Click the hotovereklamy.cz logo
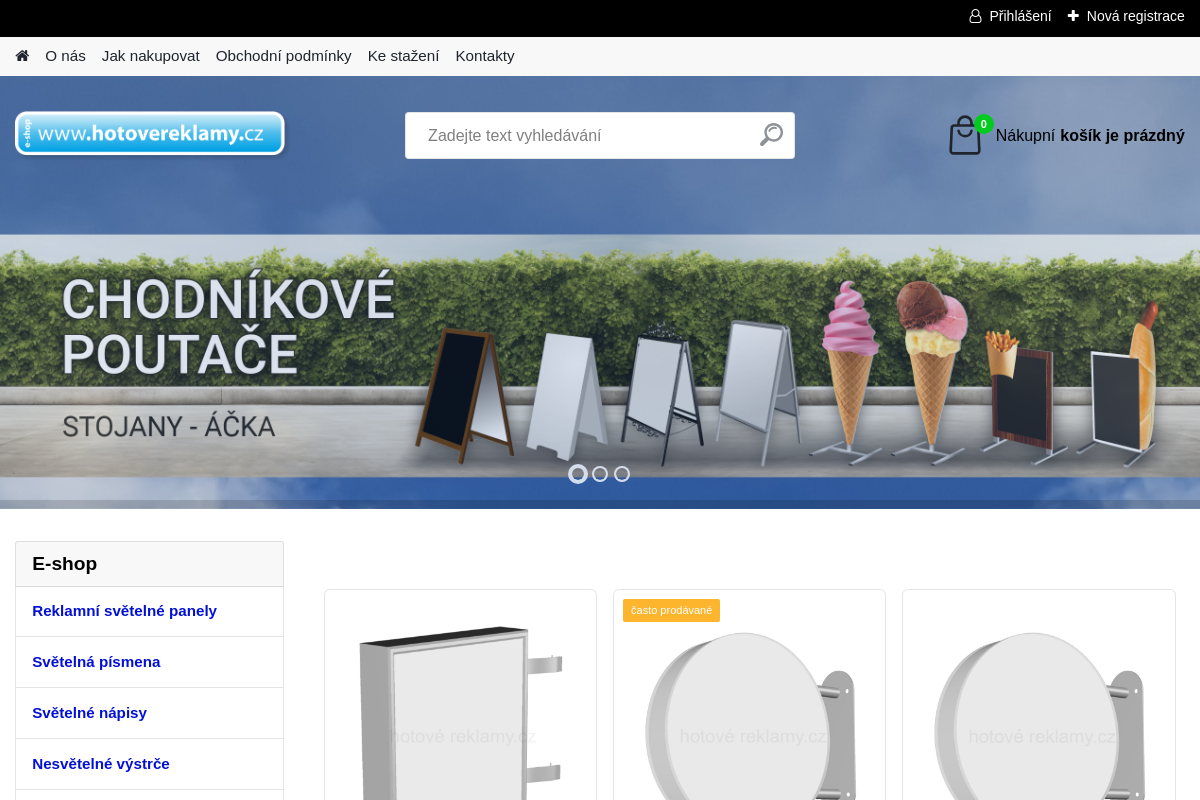1200x800 pixels. point(150,133)
